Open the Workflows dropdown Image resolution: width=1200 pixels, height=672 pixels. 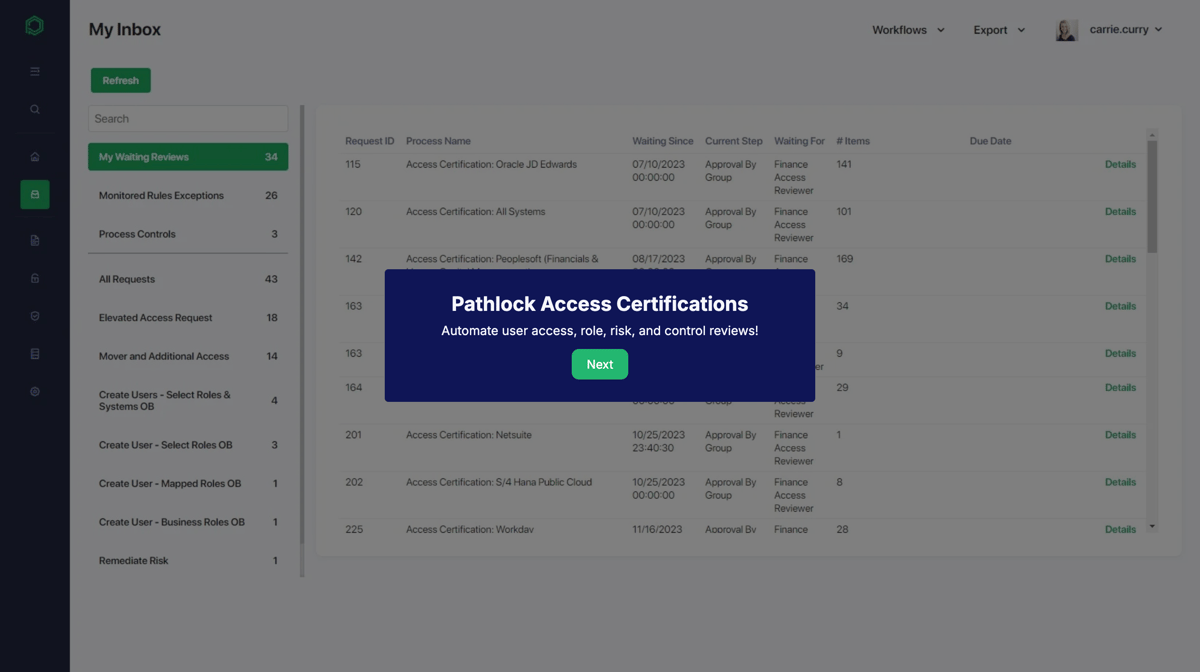tap(908, 30)
